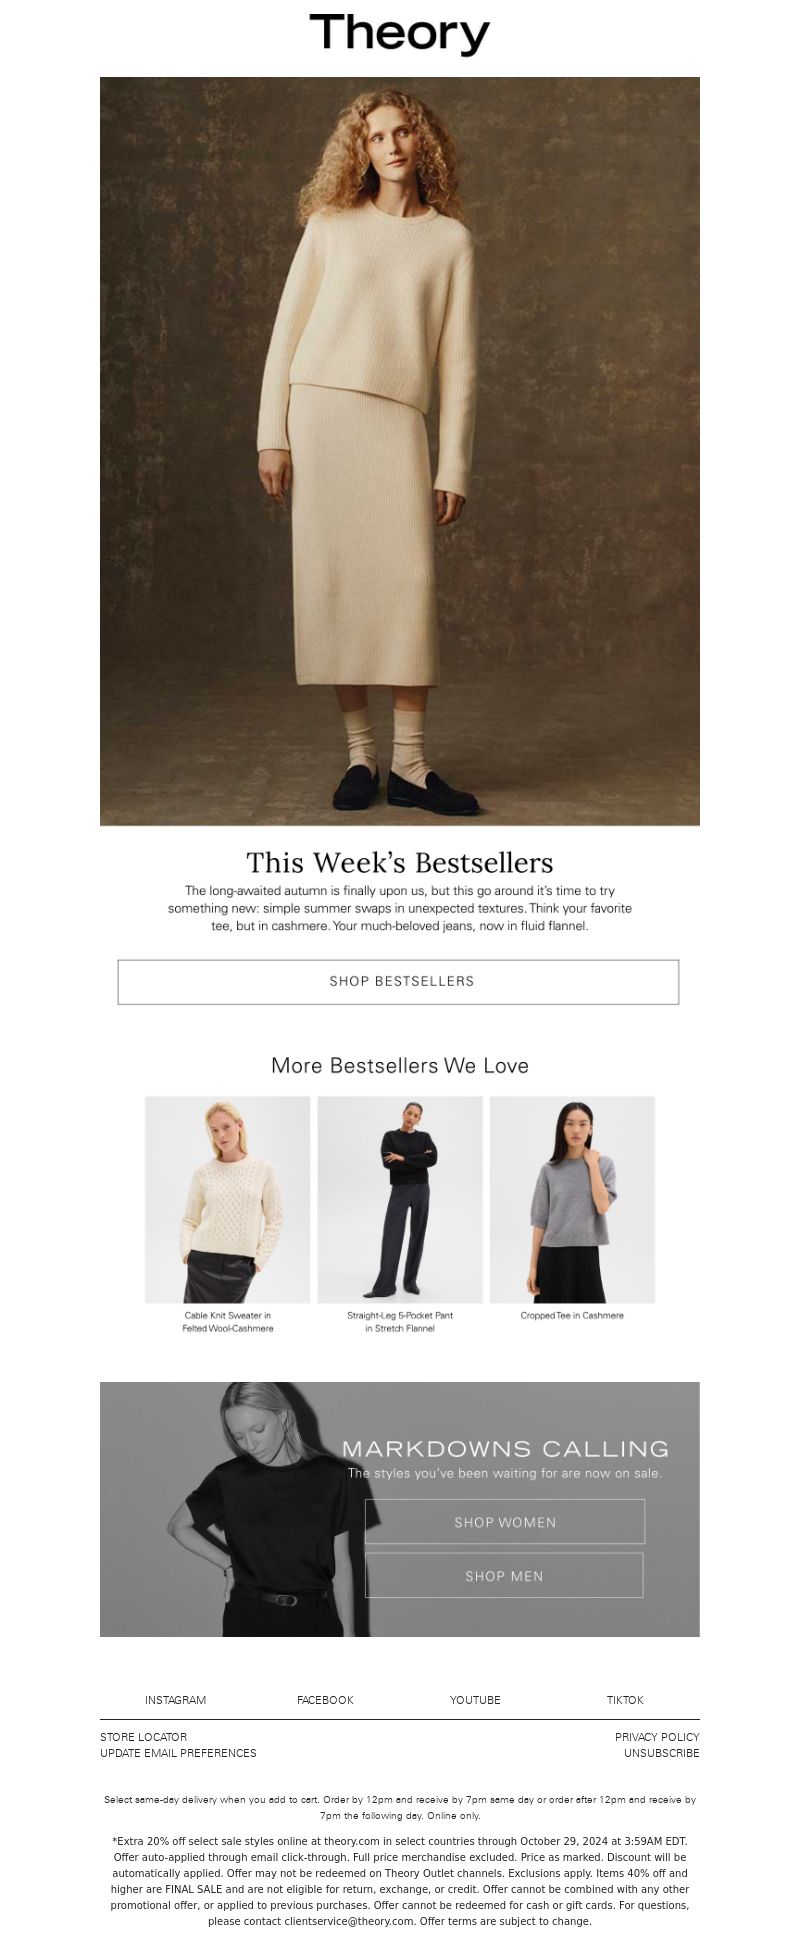The height and width of the screenshot is (1952, 800).
Task: Open the Straight-Leg 5-Pocket Pant product image
Action: click(400, 1200)
